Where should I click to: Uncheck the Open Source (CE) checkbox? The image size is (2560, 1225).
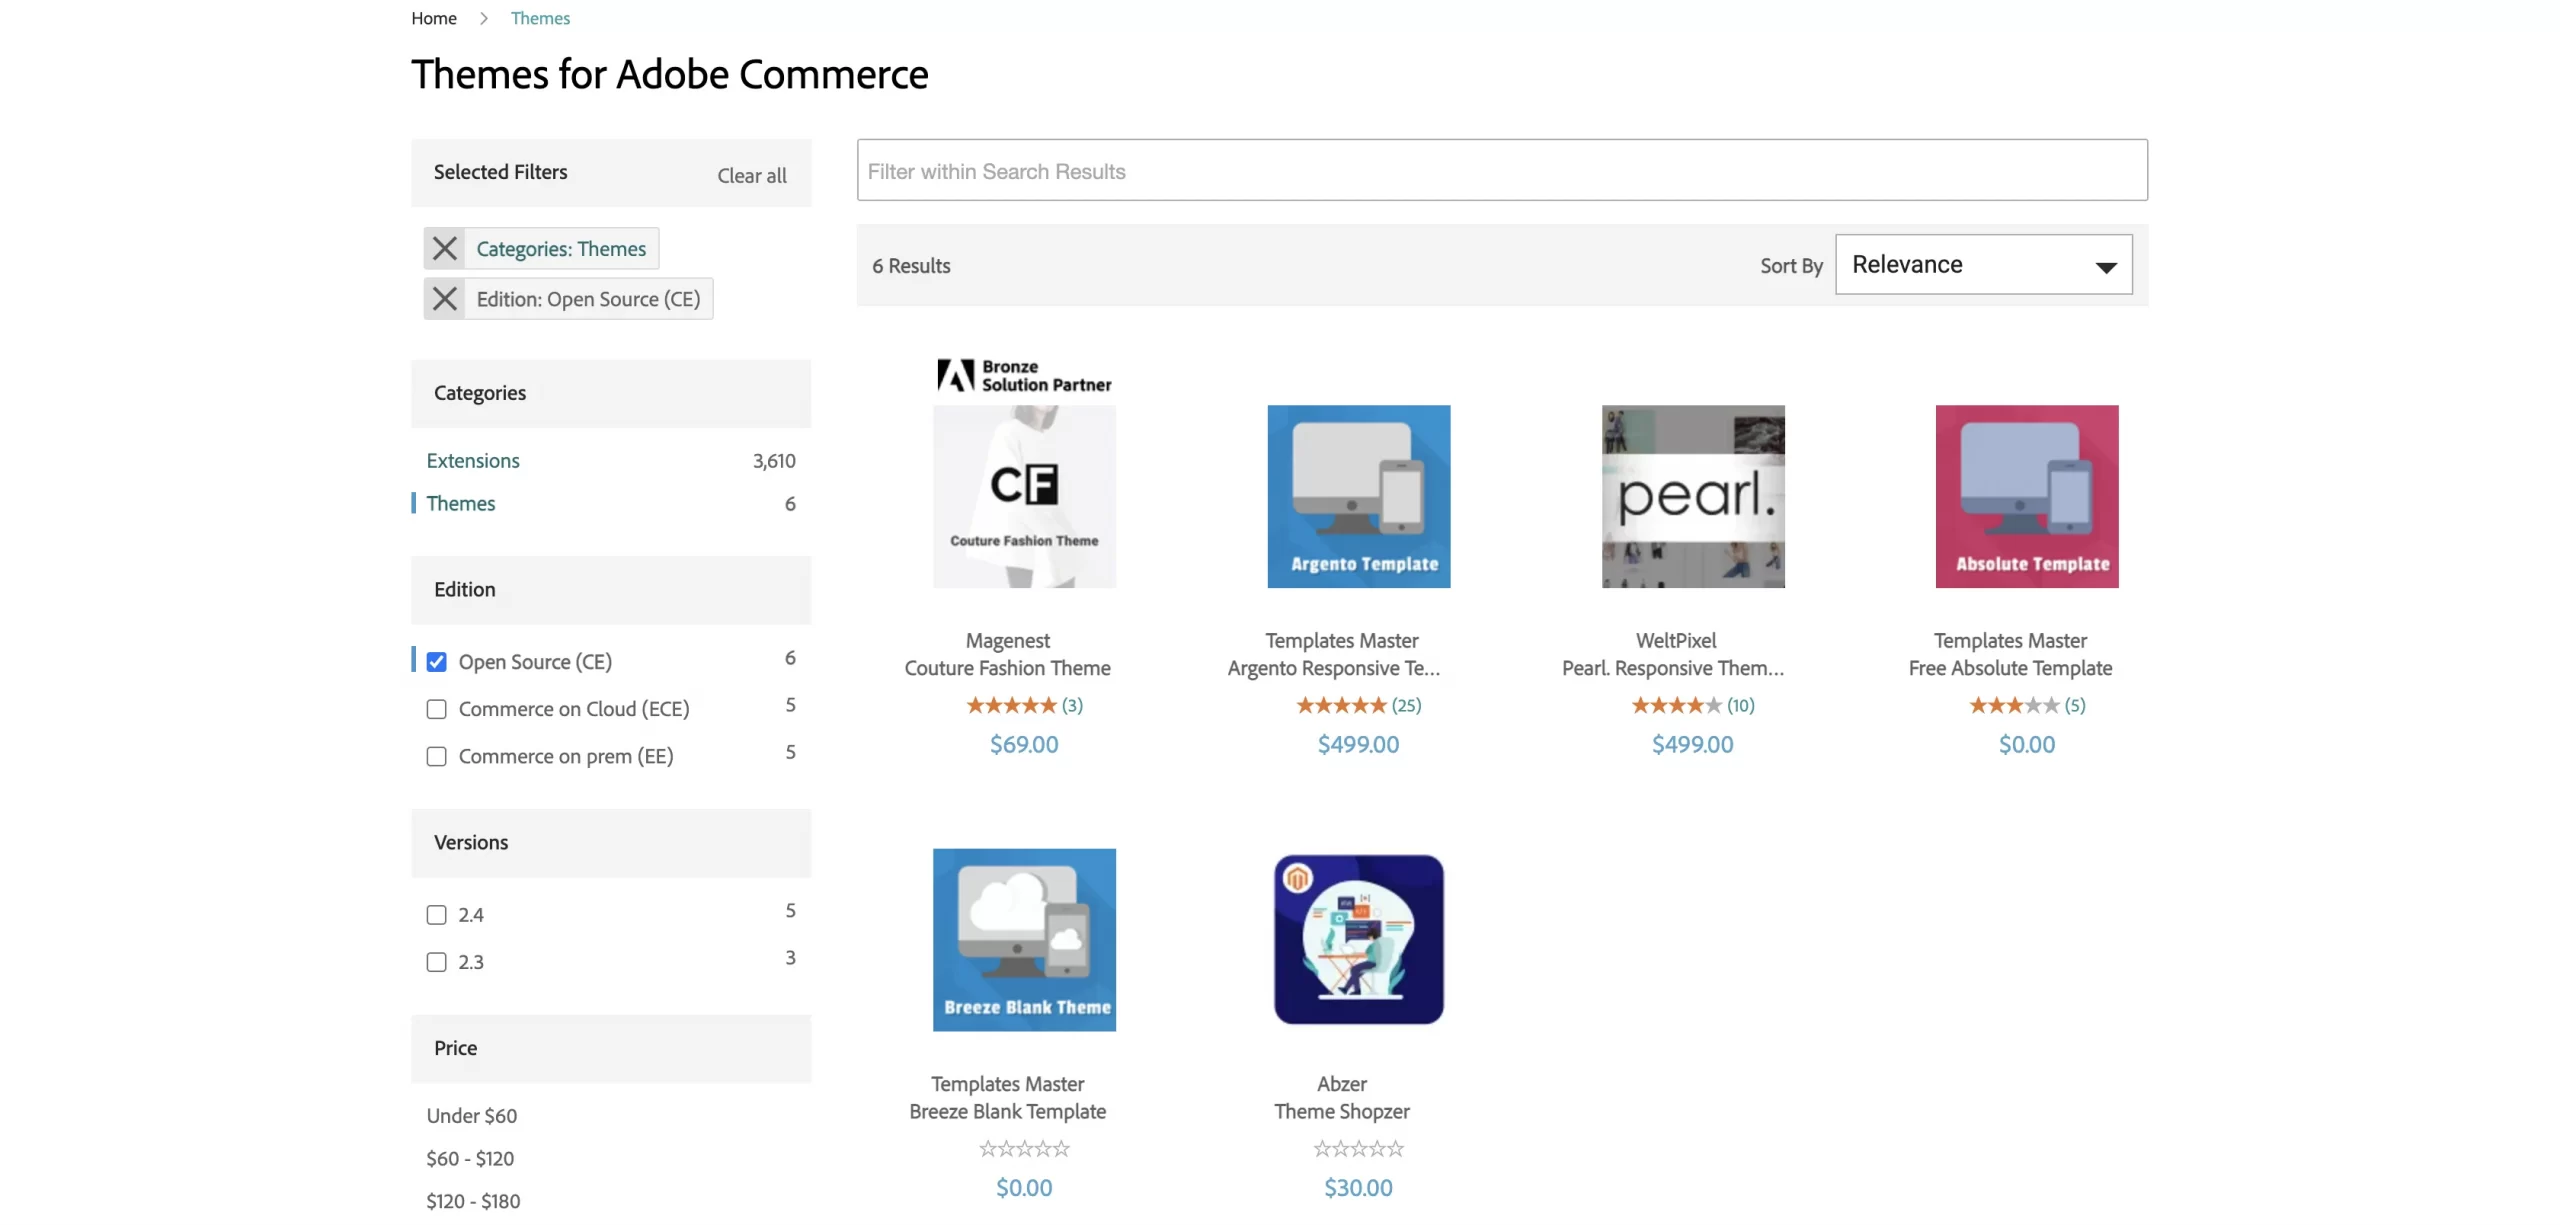436,662
